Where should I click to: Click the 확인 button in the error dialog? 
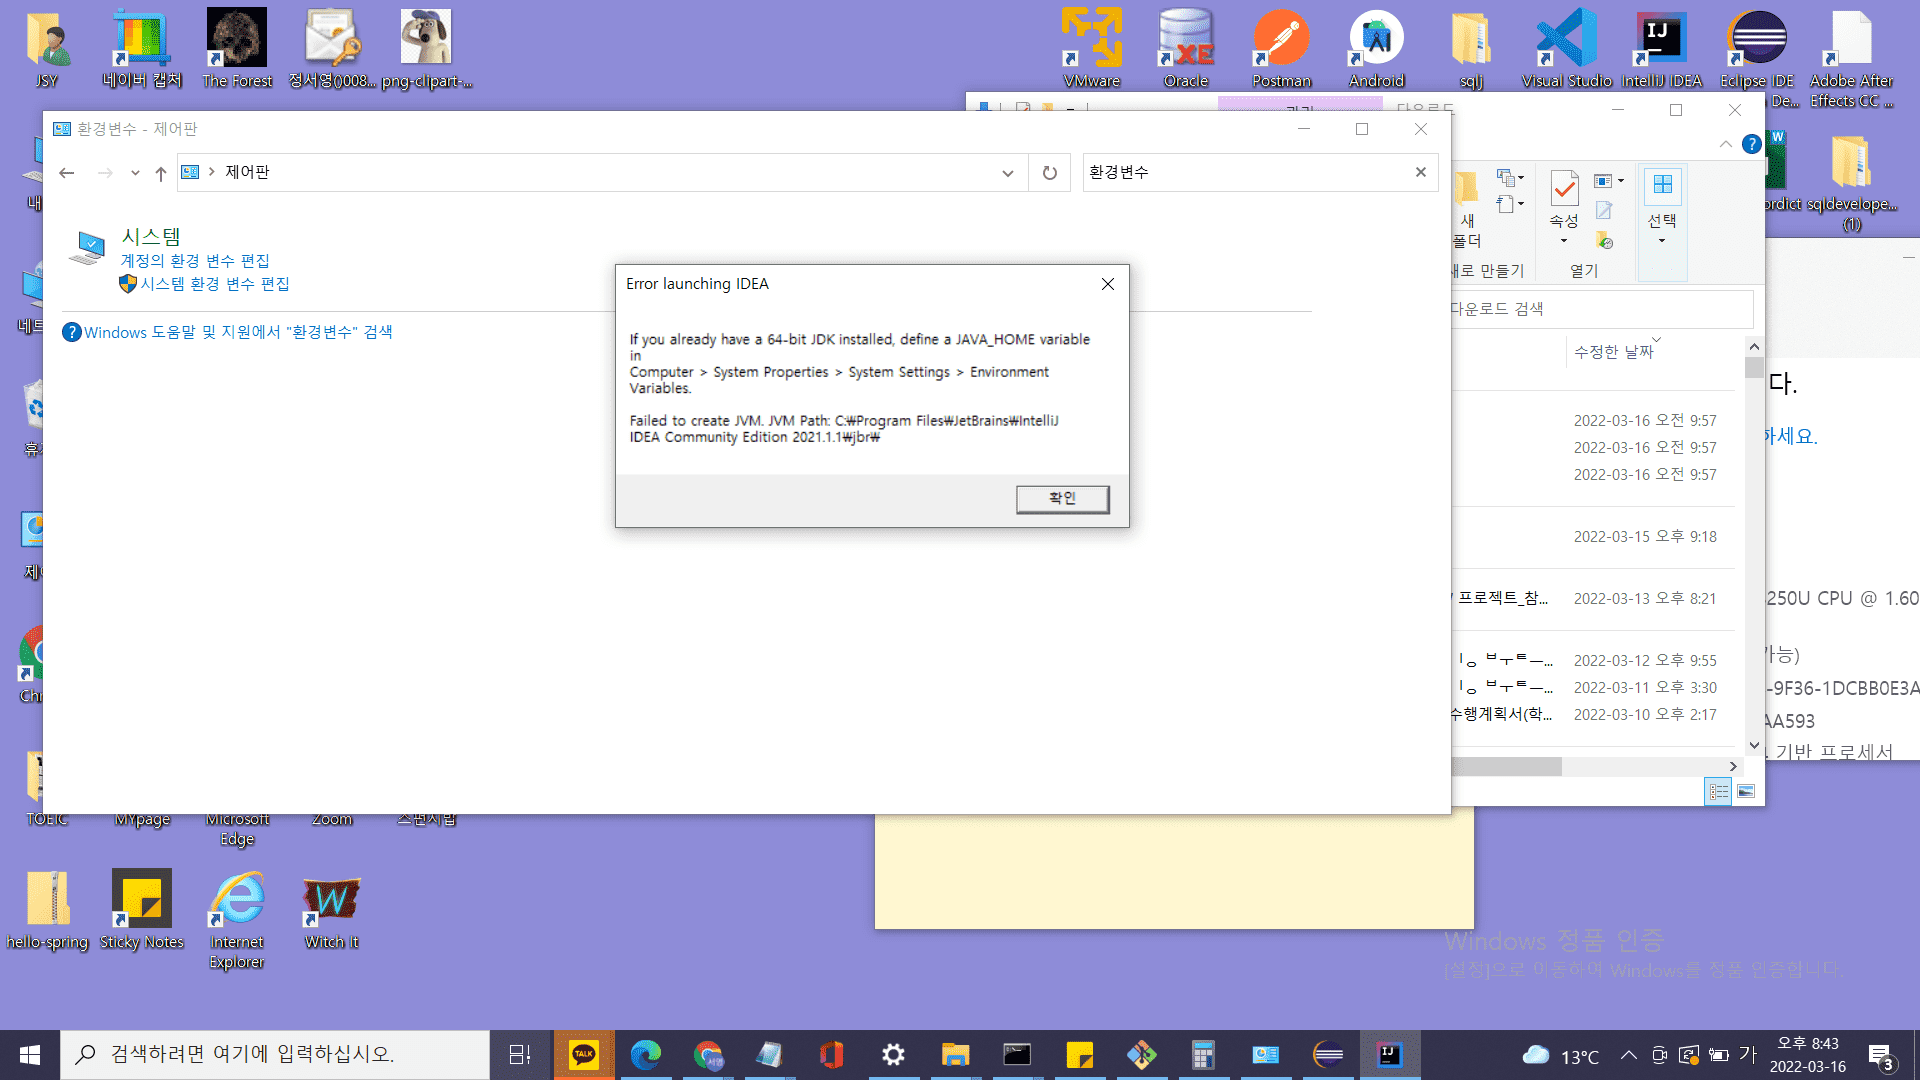(1062, 499)
